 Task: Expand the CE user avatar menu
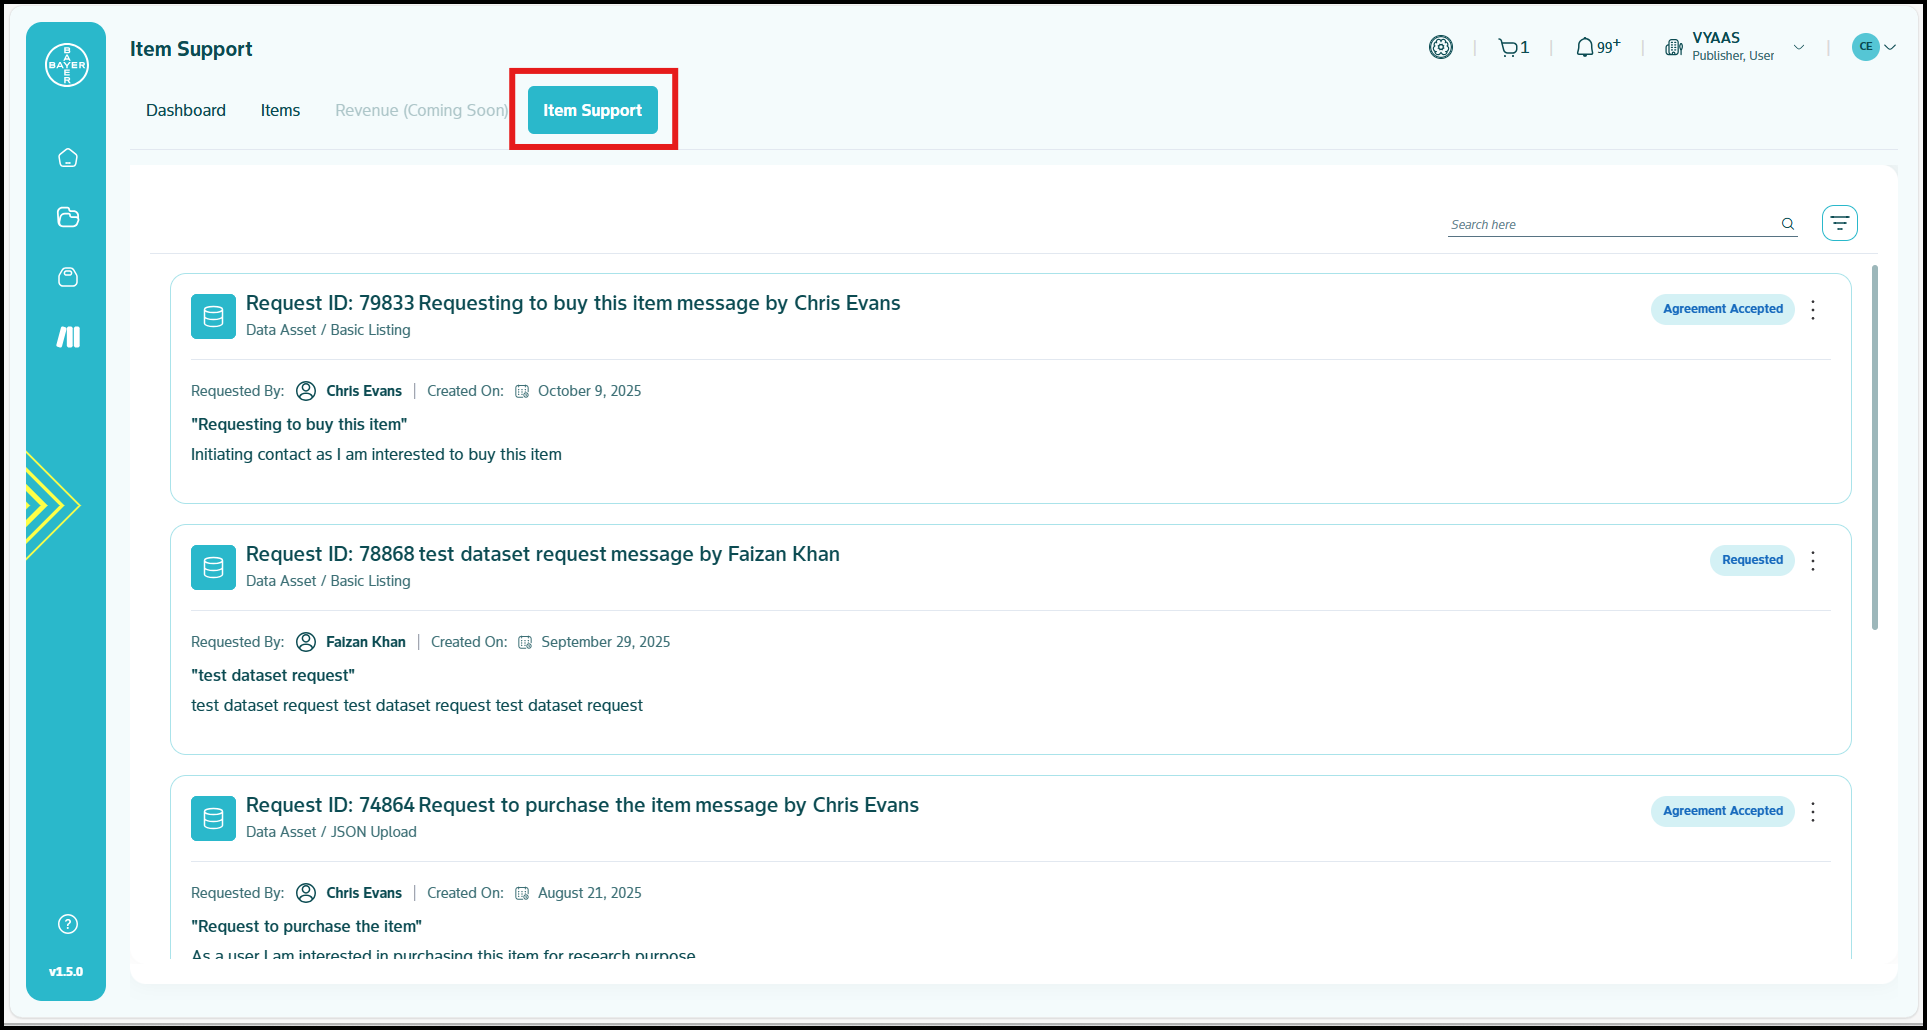pos(1873,47)
